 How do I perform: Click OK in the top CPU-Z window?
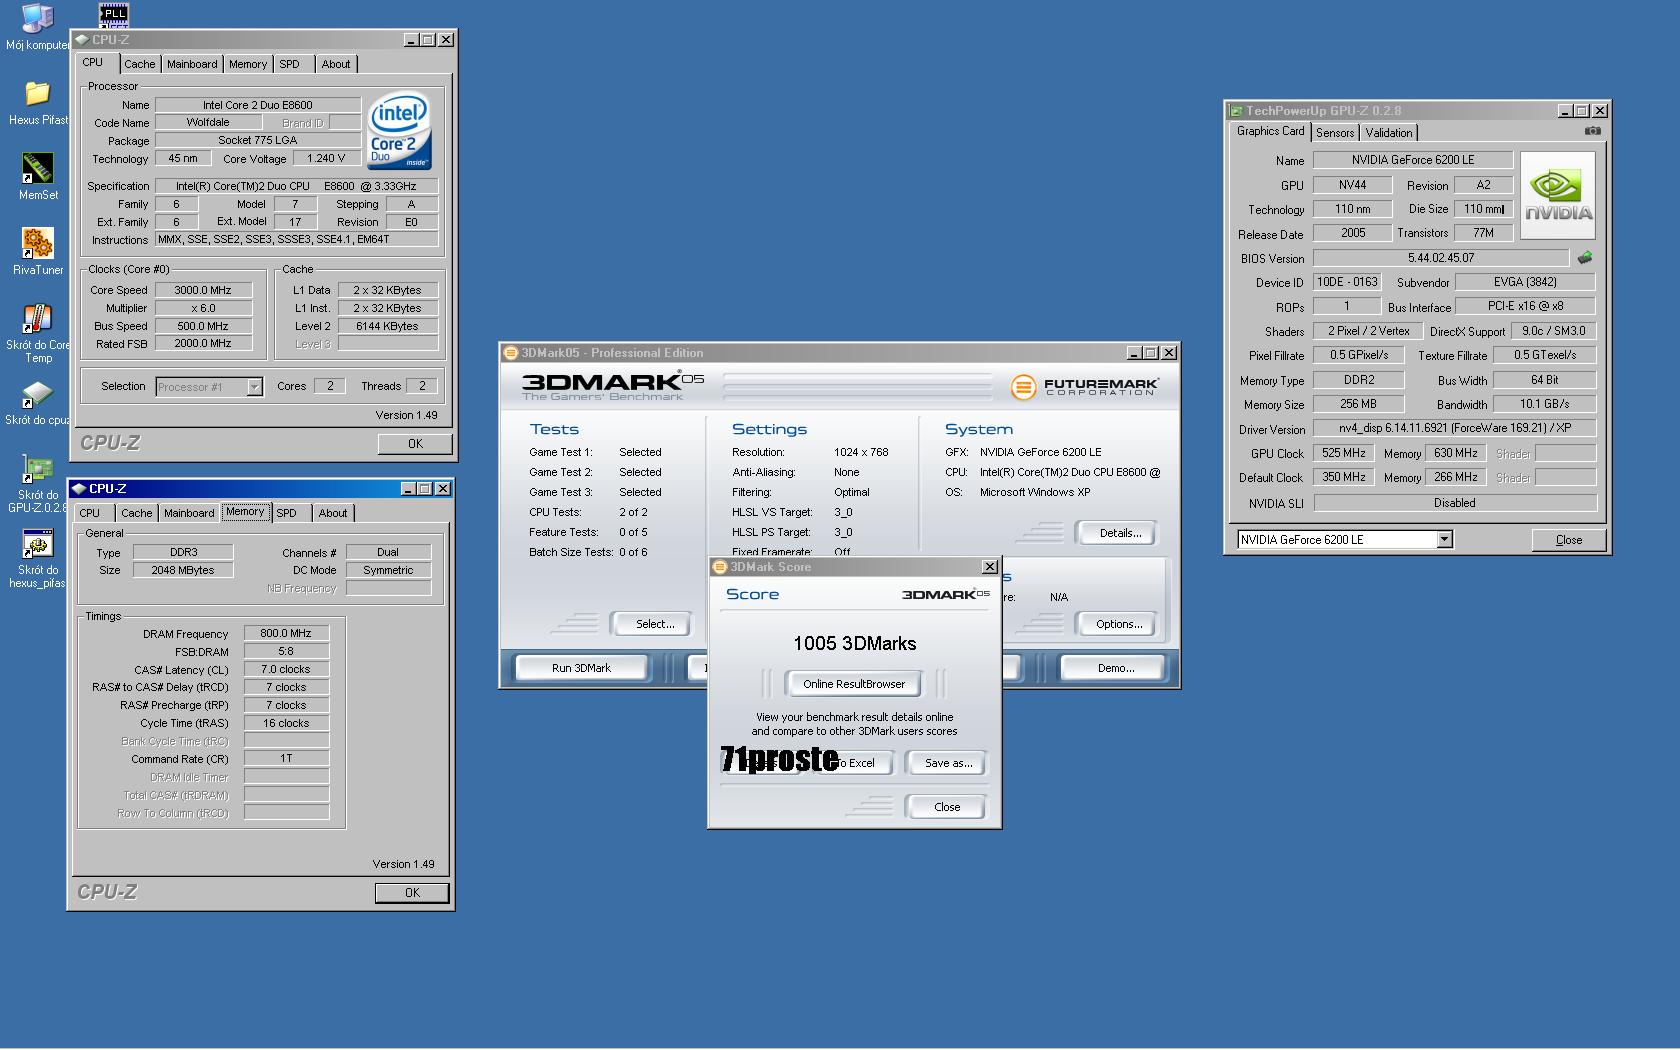click(x=415, y=444)
